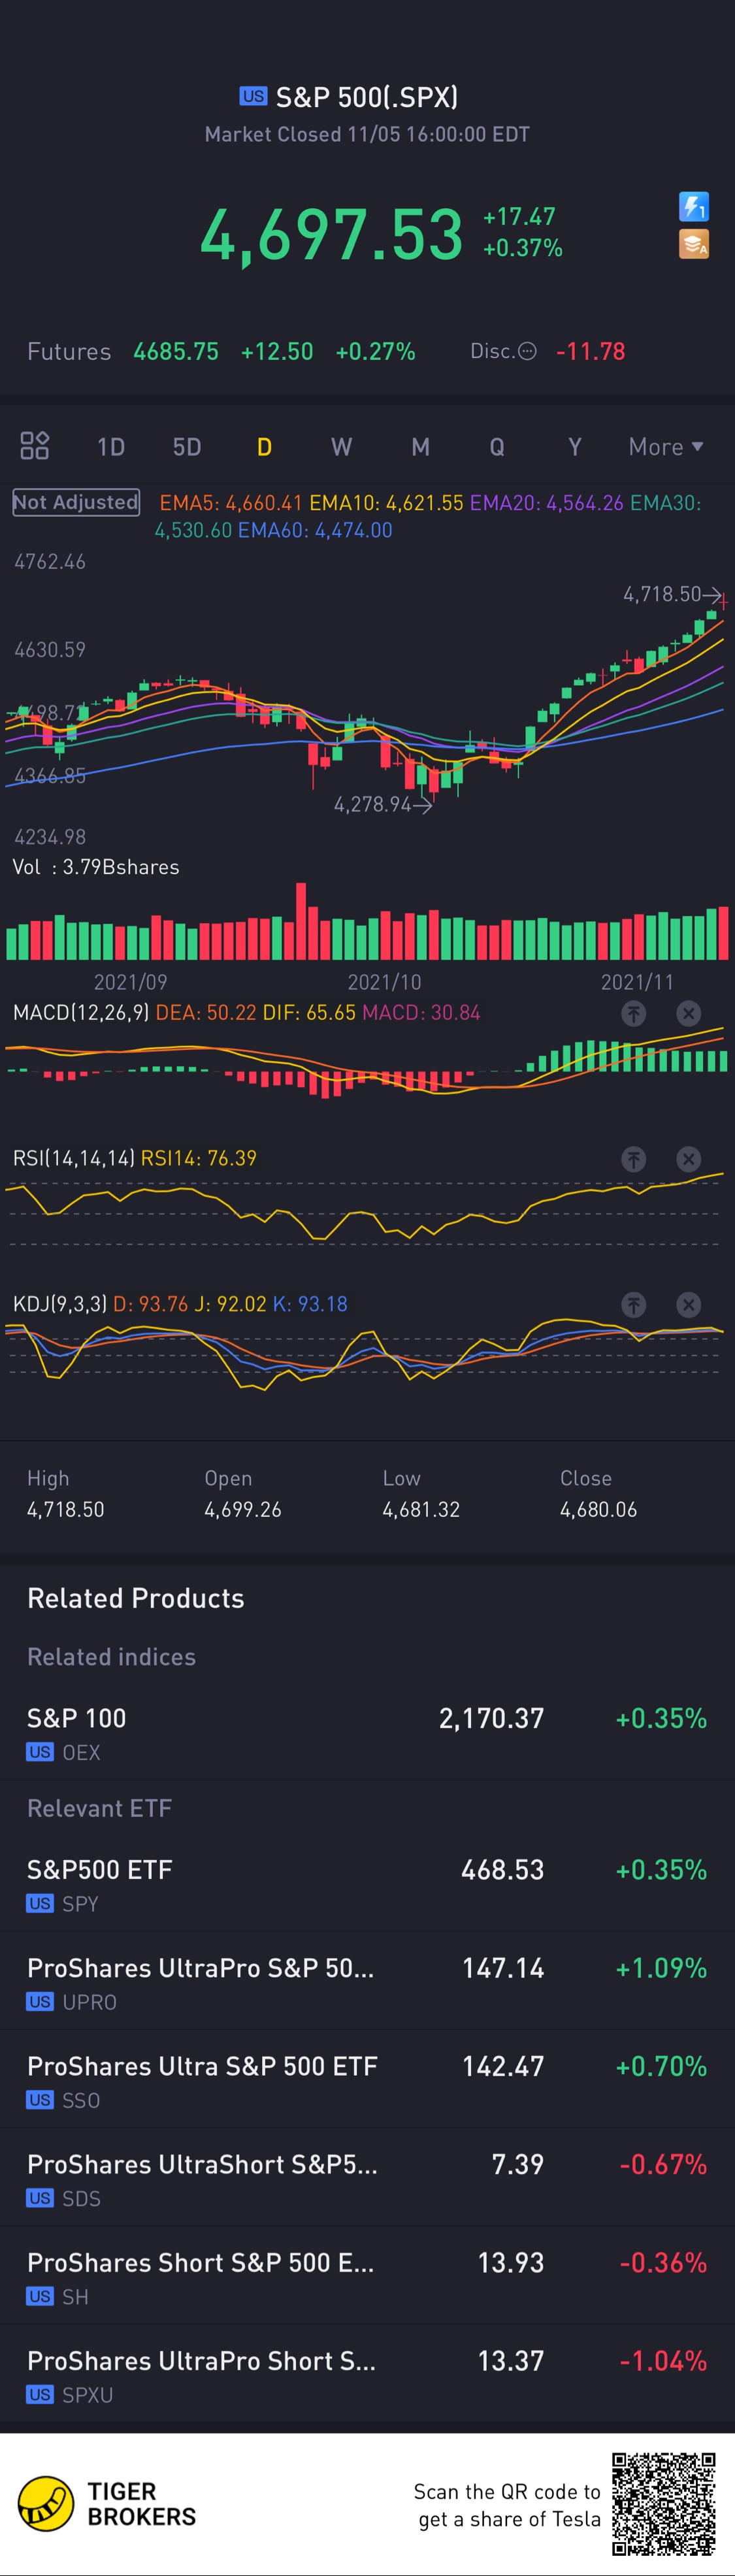Pin the MACD indicator to top

633,1013
